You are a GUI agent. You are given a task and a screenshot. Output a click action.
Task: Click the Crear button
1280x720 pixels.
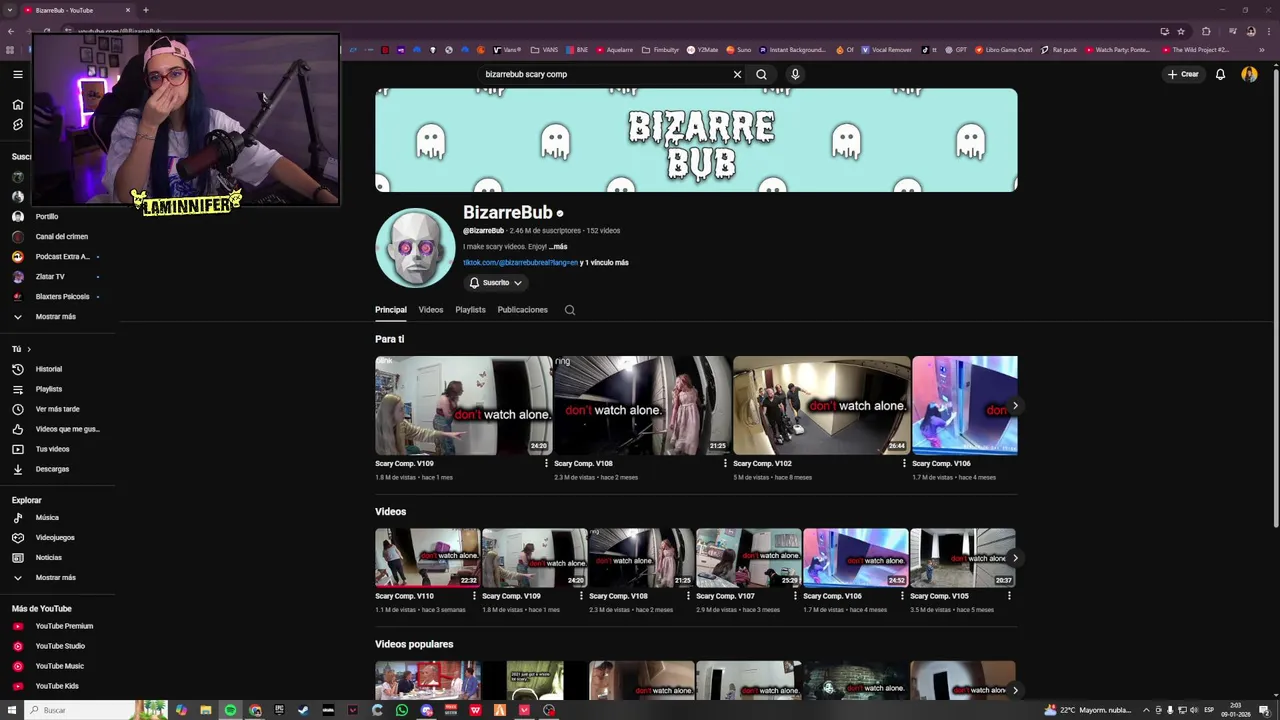[x=1183, y=74]
